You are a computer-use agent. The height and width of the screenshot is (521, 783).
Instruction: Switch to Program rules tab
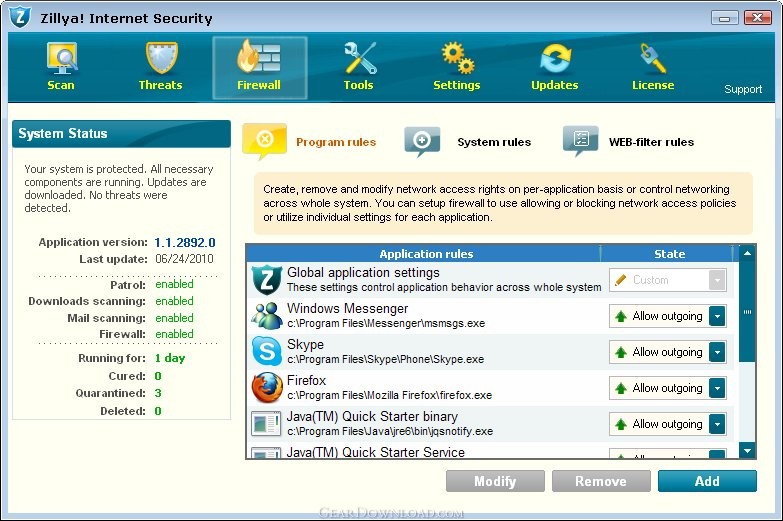pyautogui.click(x=336, y=142)
